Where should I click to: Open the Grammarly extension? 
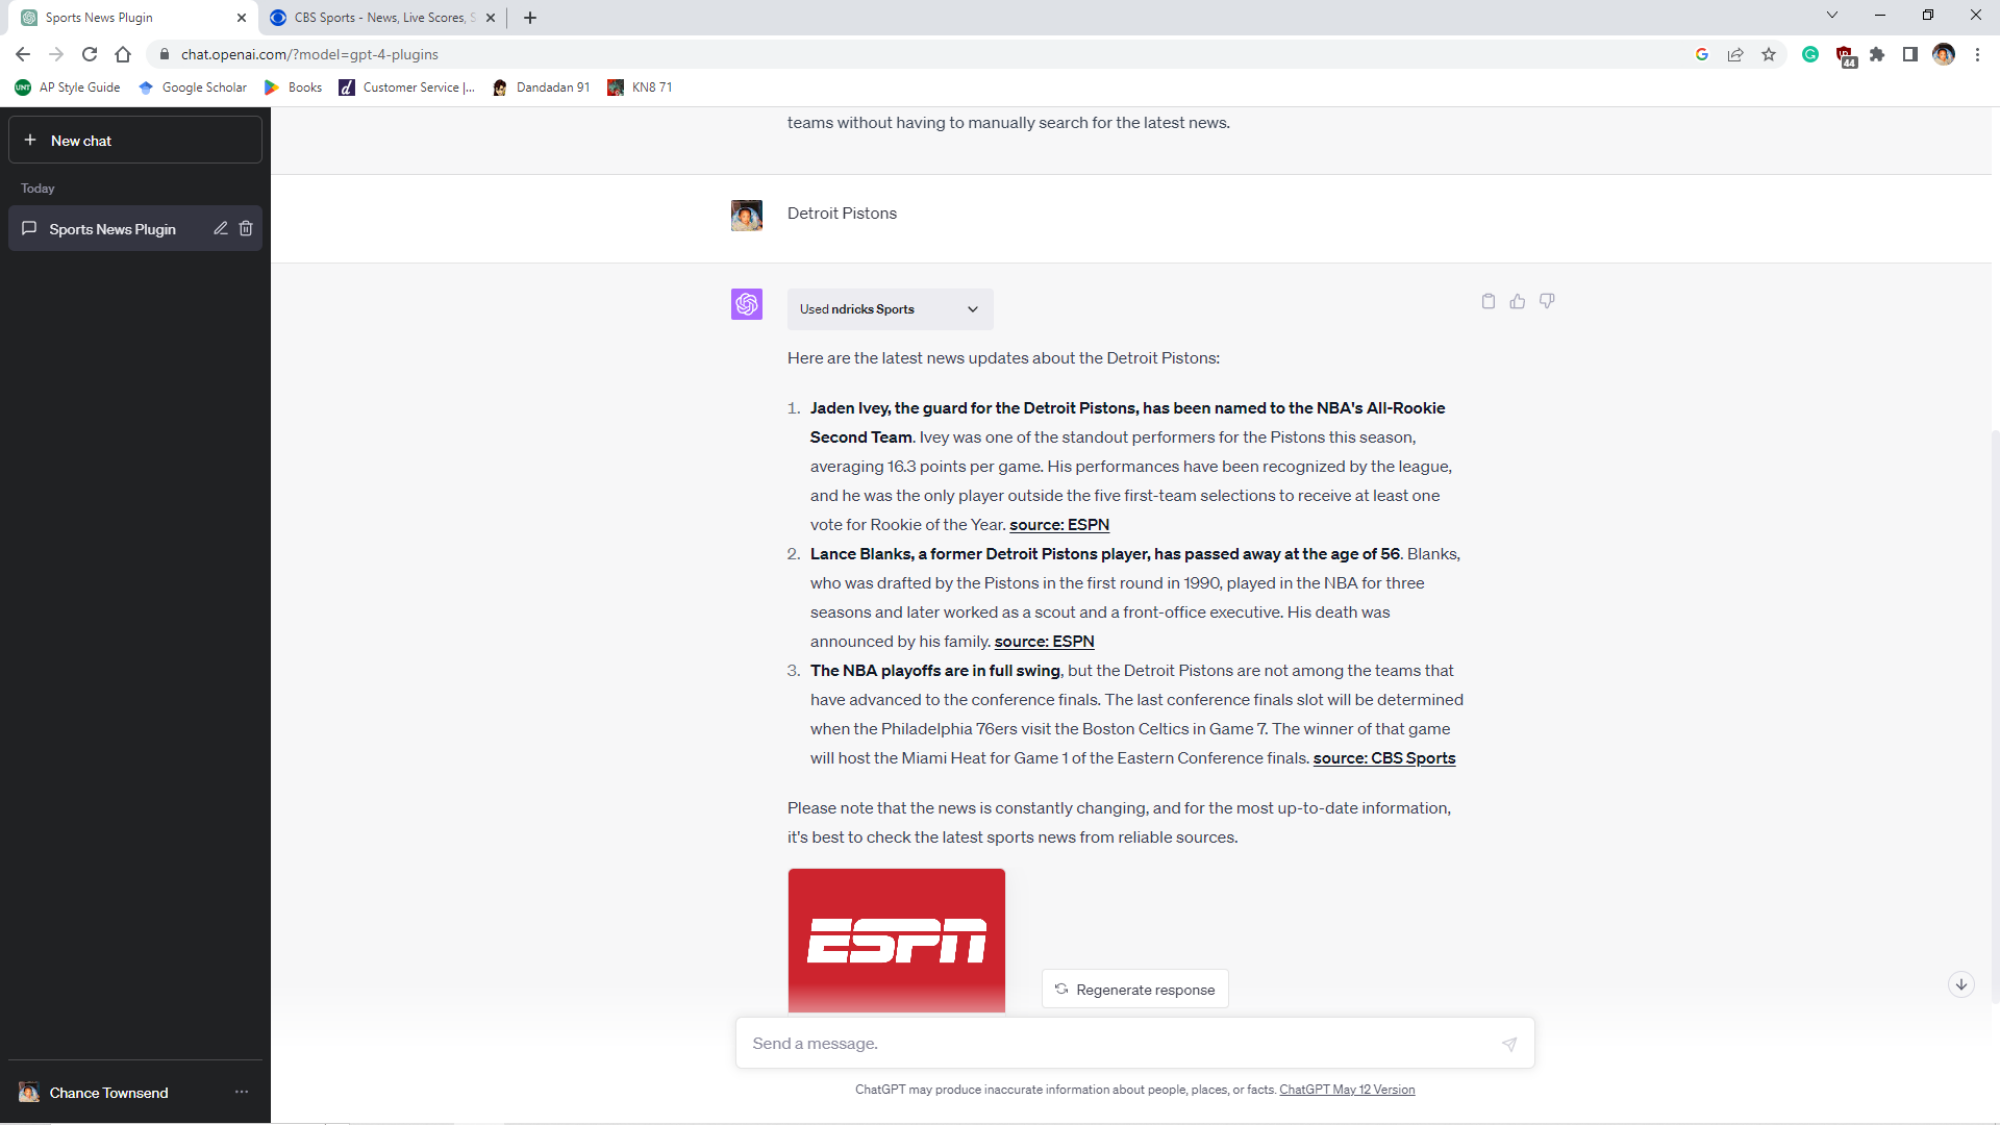(1810, 54)
